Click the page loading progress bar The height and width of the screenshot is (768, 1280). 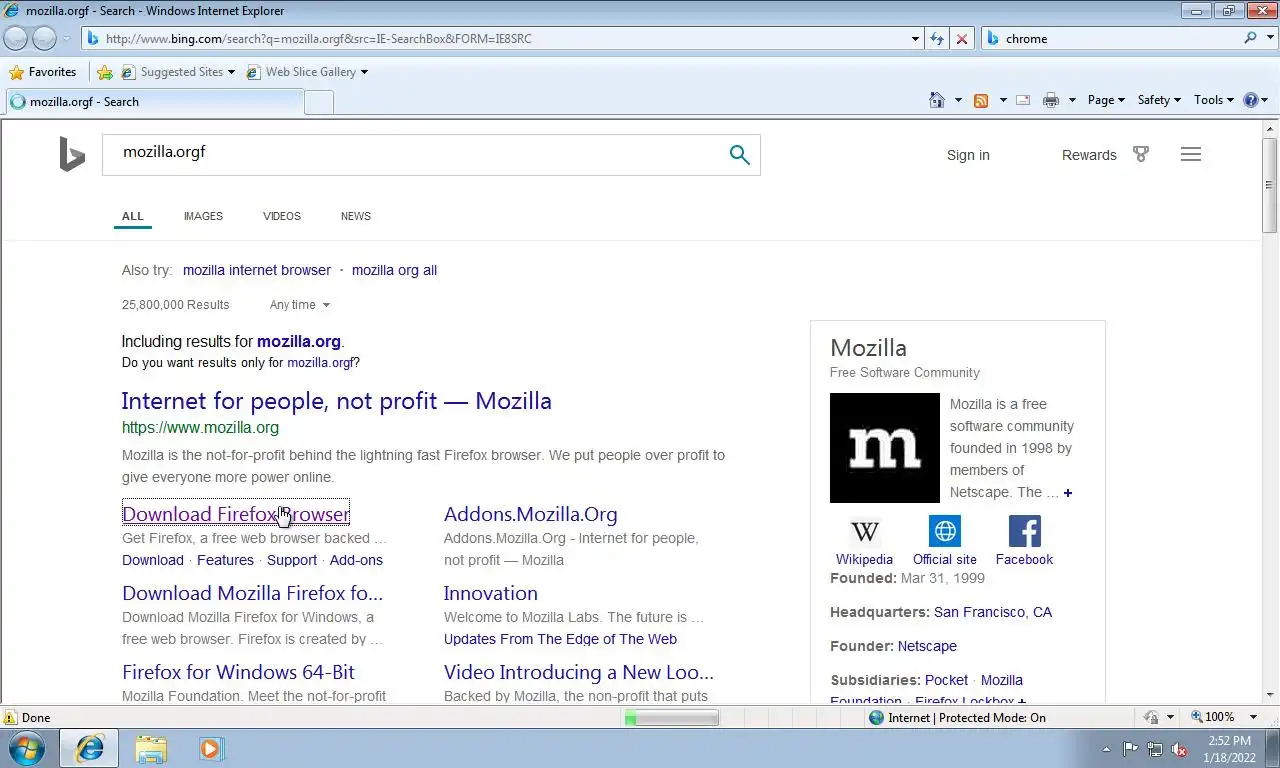[671, 718]
